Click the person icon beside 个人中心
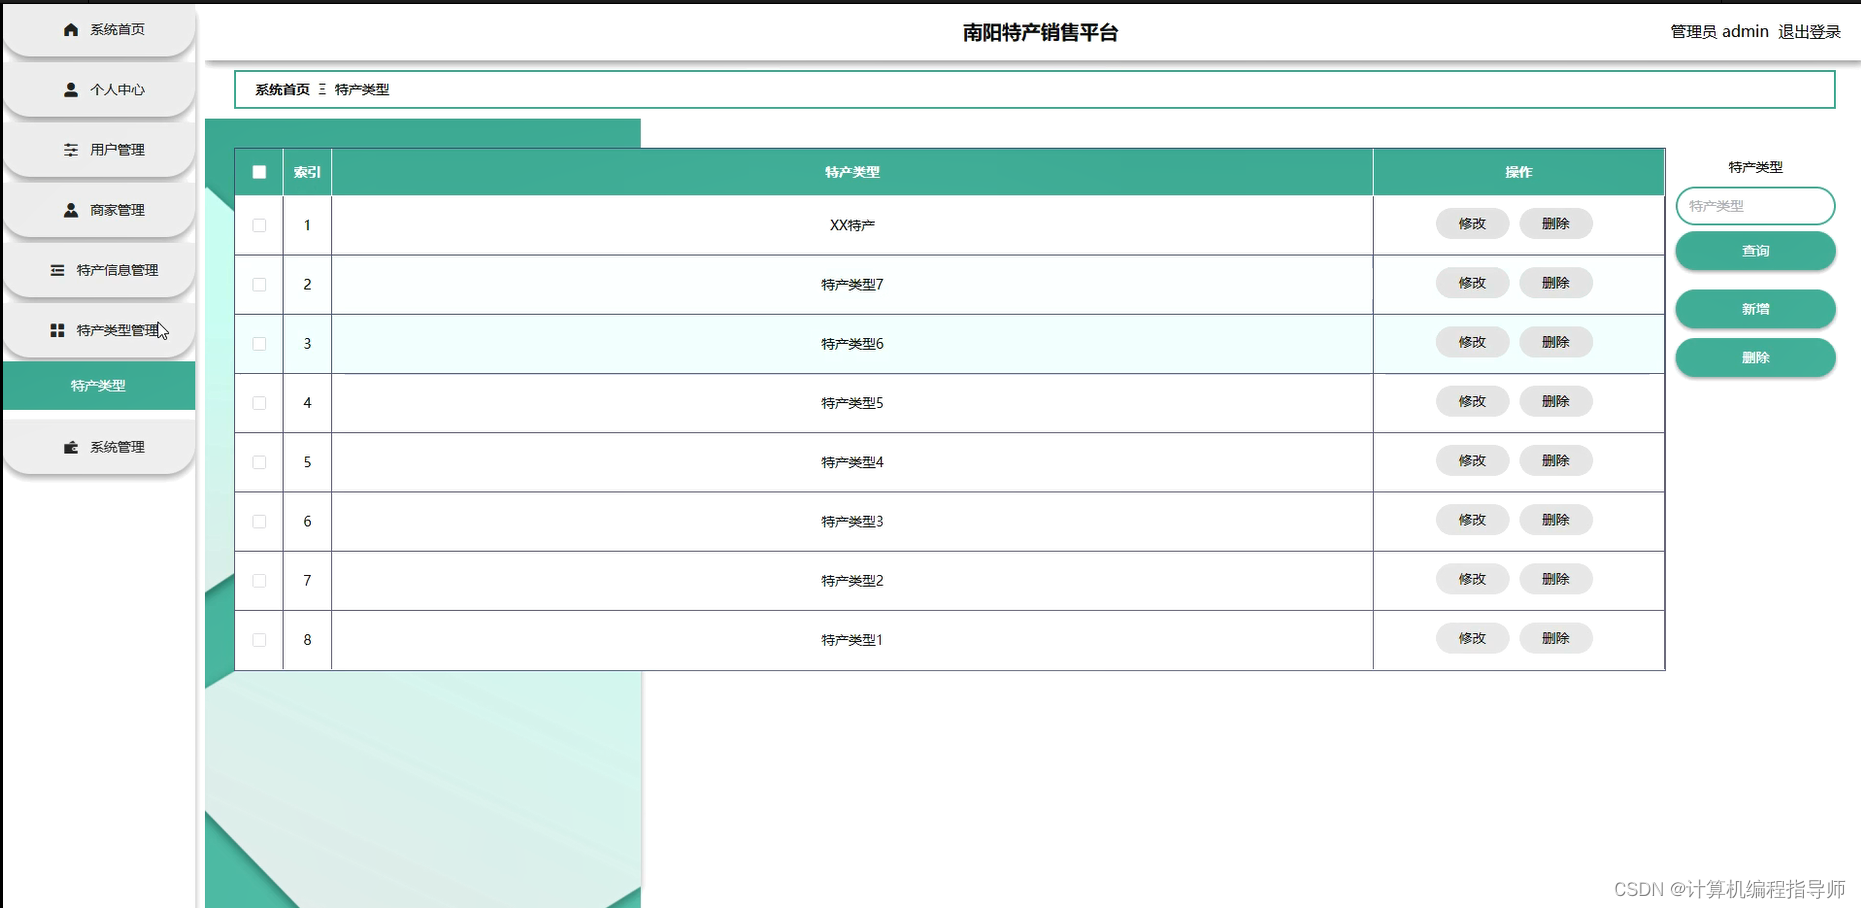Viewport: 1861px width, 908px height. [71, 90]
